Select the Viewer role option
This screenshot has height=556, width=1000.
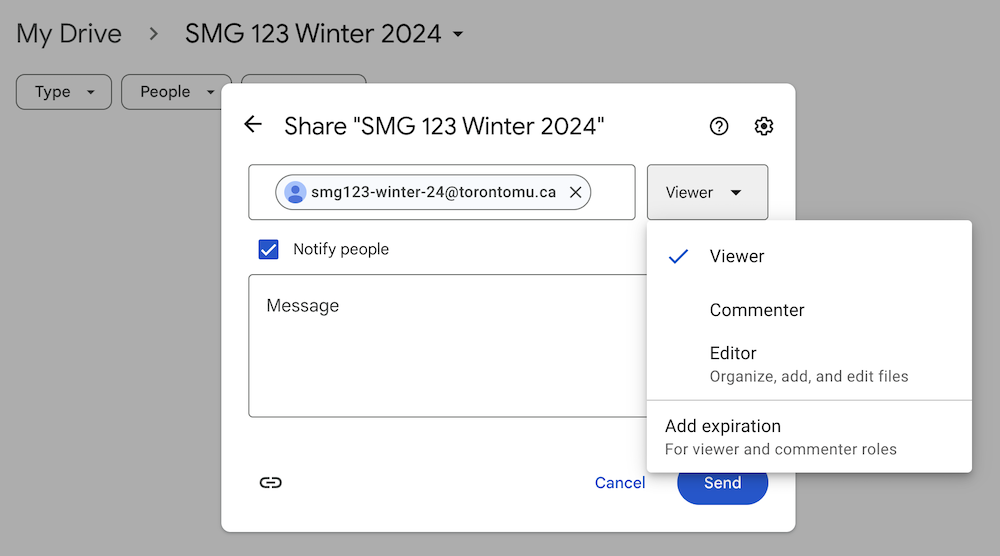pyautogui.click(x=737, y=256)
